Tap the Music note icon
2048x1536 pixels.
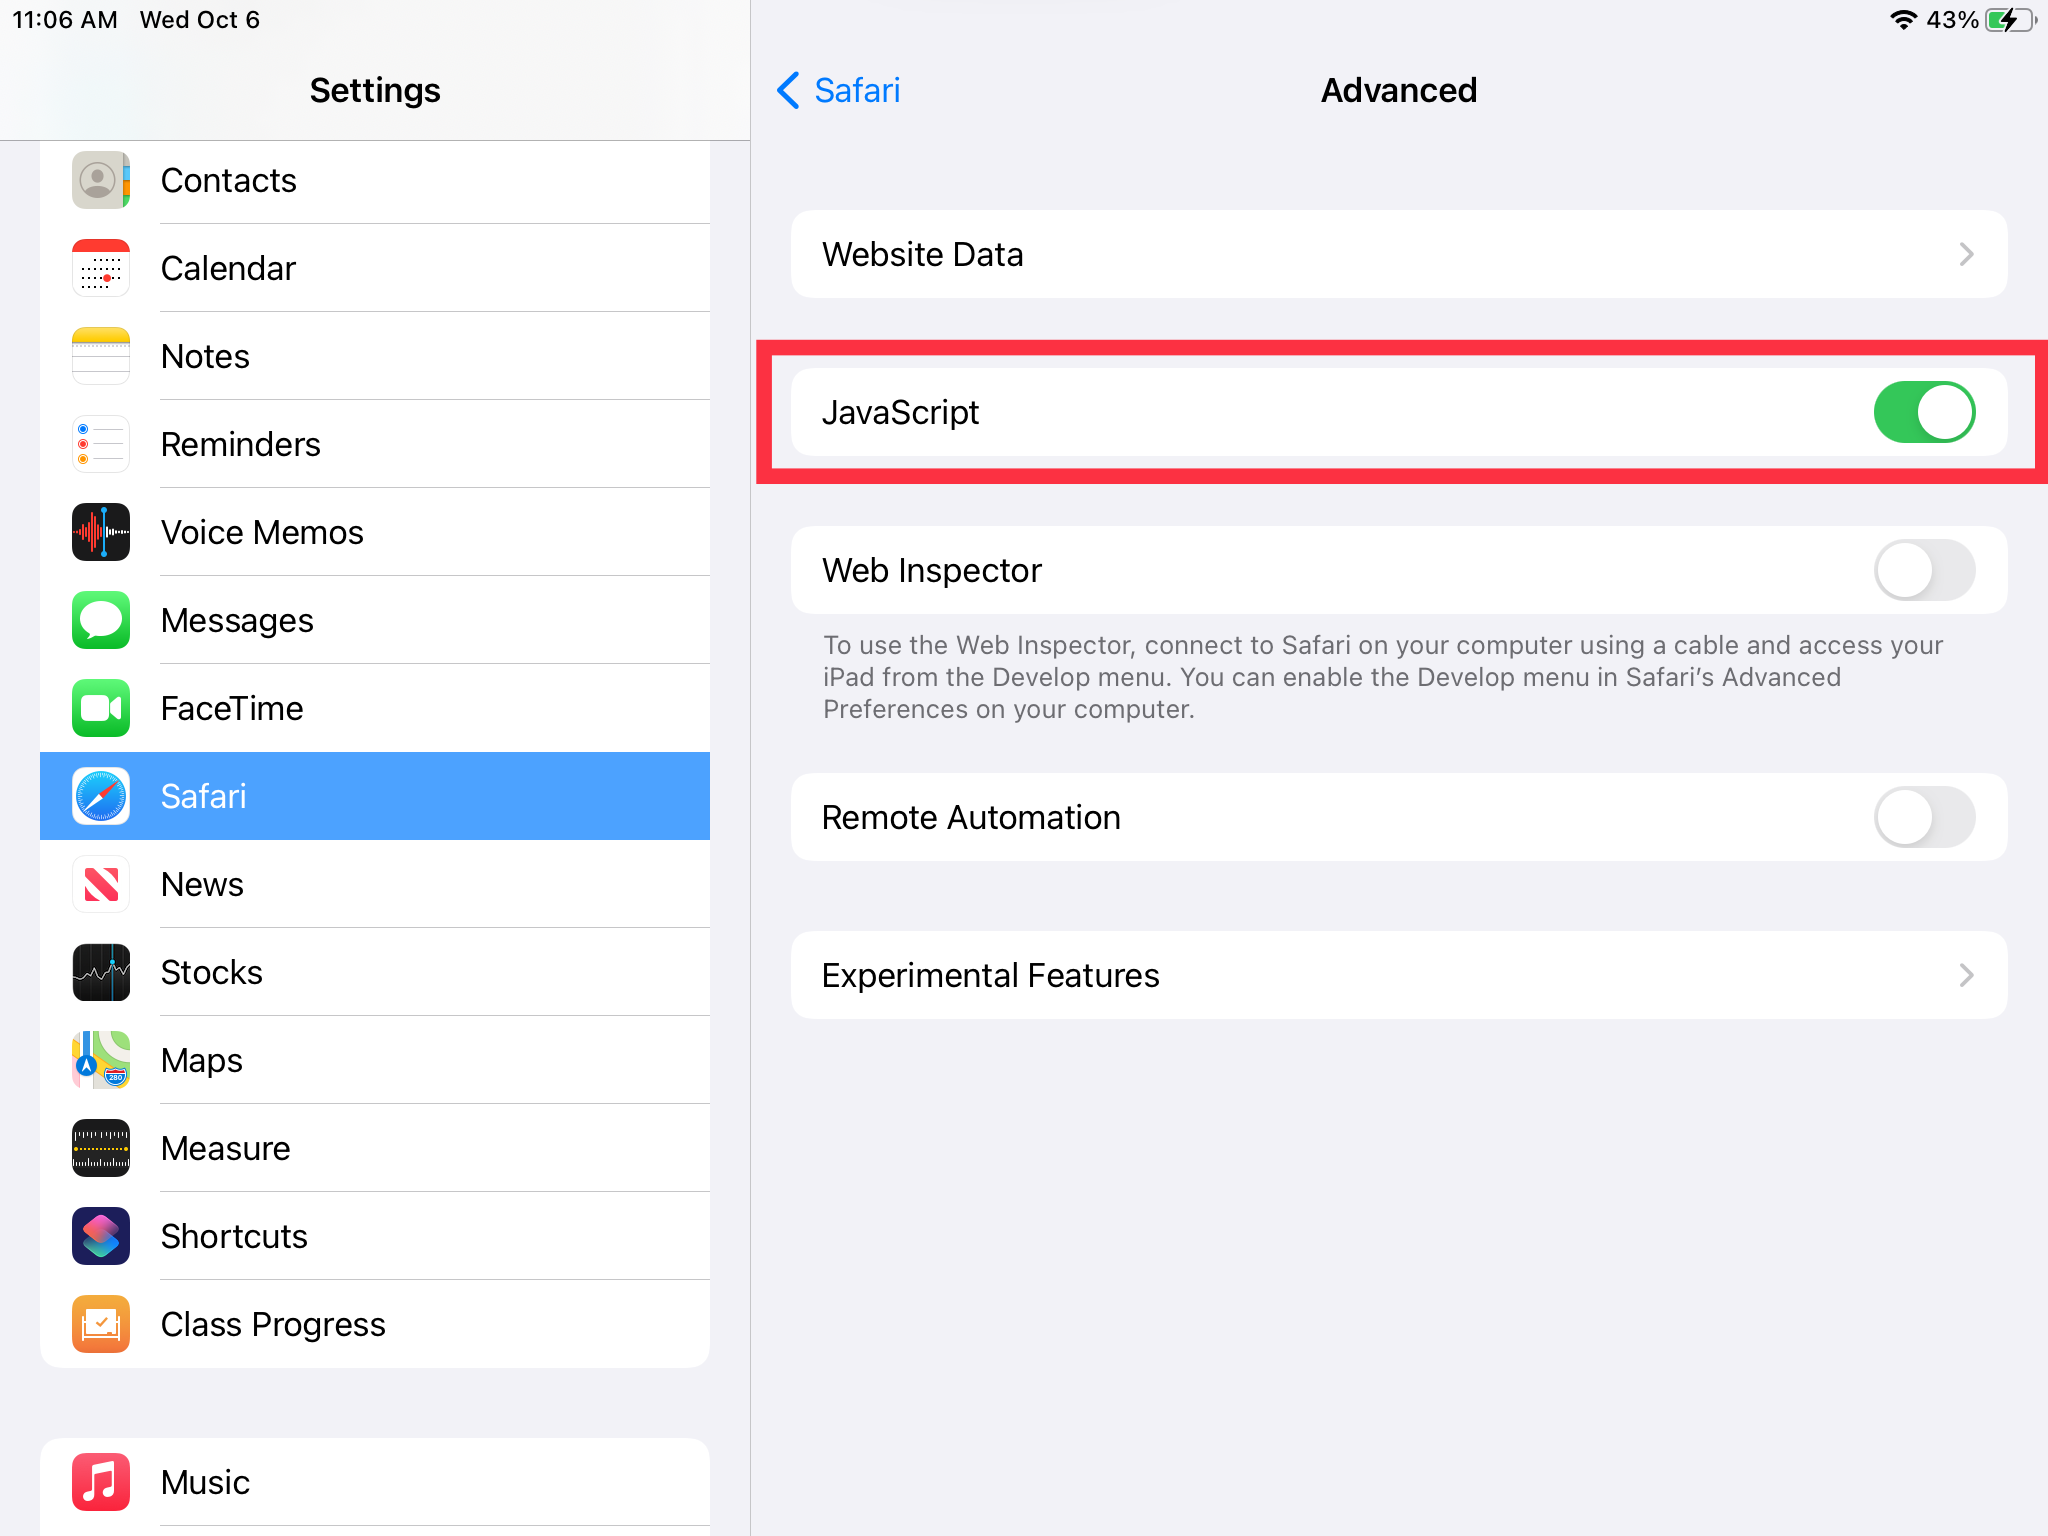click(x=101, y=1482)
